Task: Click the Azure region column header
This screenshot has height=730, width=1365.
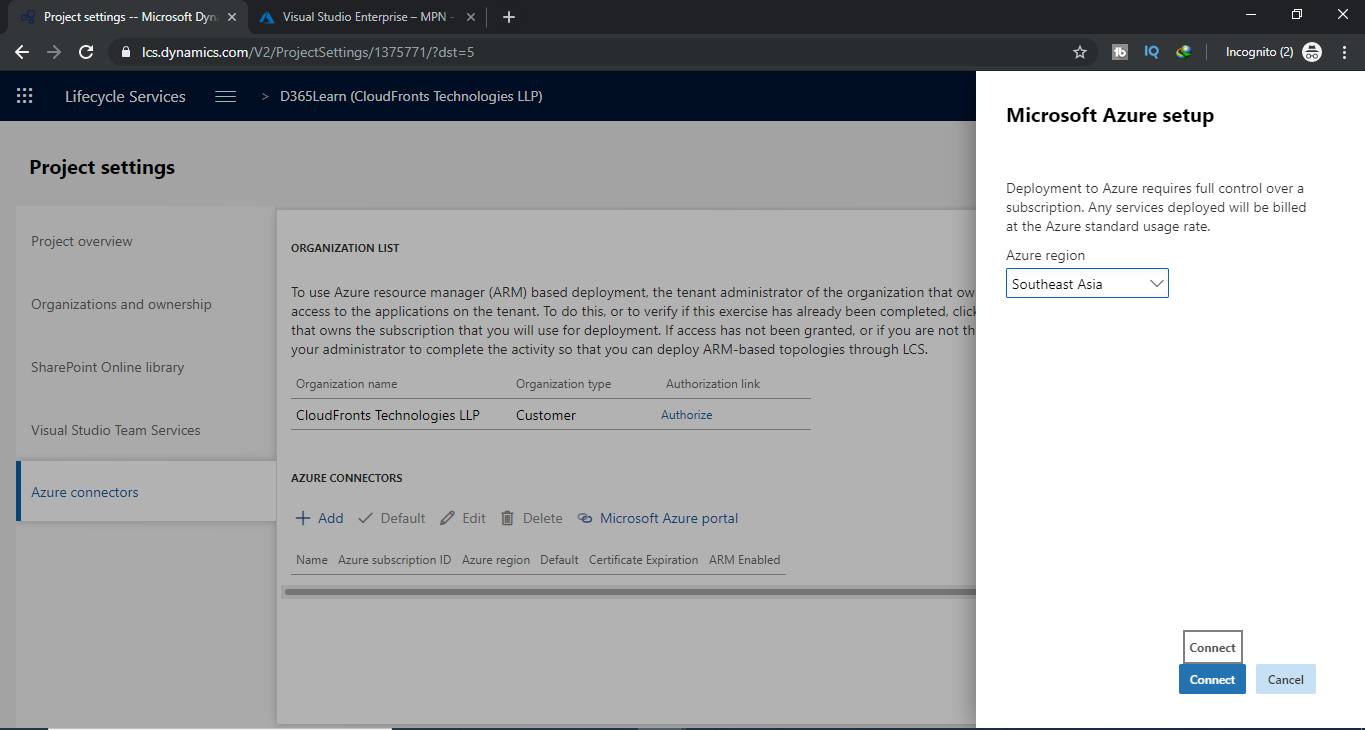Action: coord(496,560)
